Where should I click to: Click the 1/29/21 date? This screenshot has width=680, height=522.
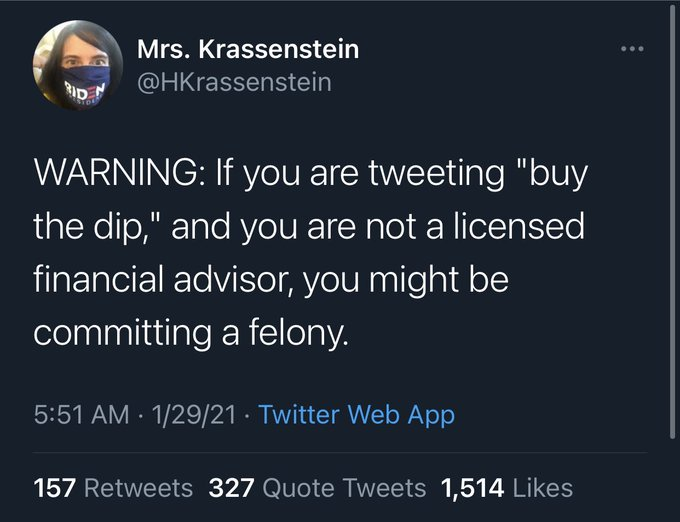(x=194, y=414)
